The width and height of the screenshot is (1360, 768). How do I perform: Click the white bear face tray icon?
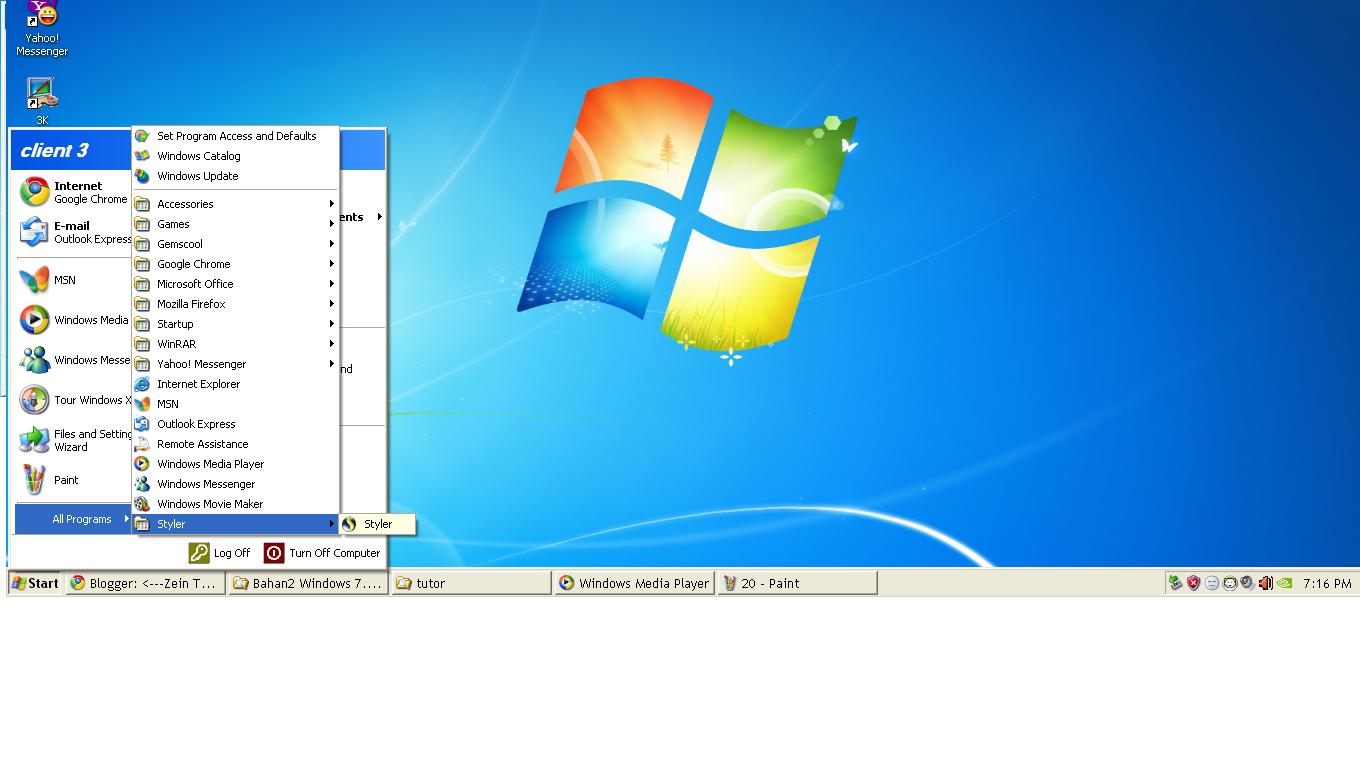point(1229,583)
